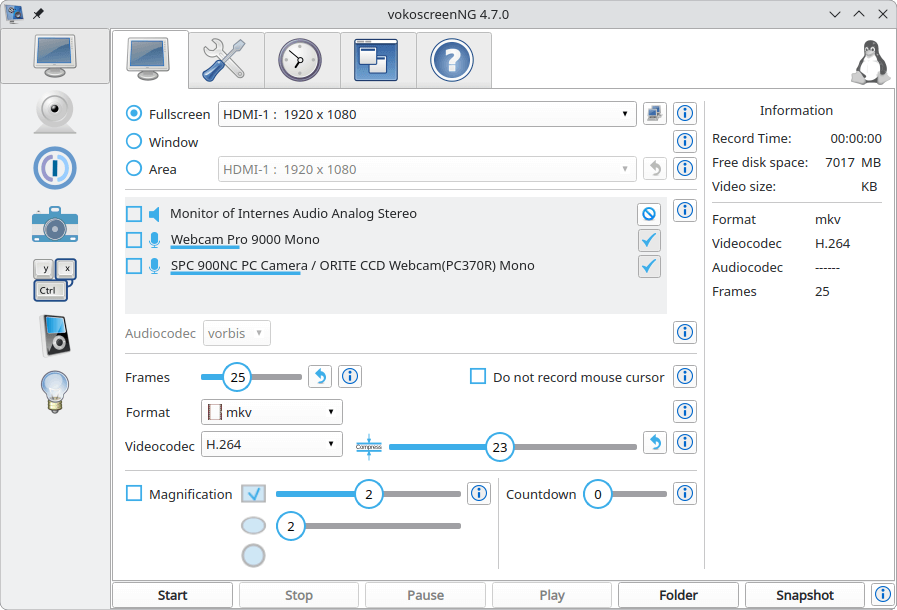Select the Window recording mode
The width and height of the screenshot is (897, 610).
click(134, 141)
